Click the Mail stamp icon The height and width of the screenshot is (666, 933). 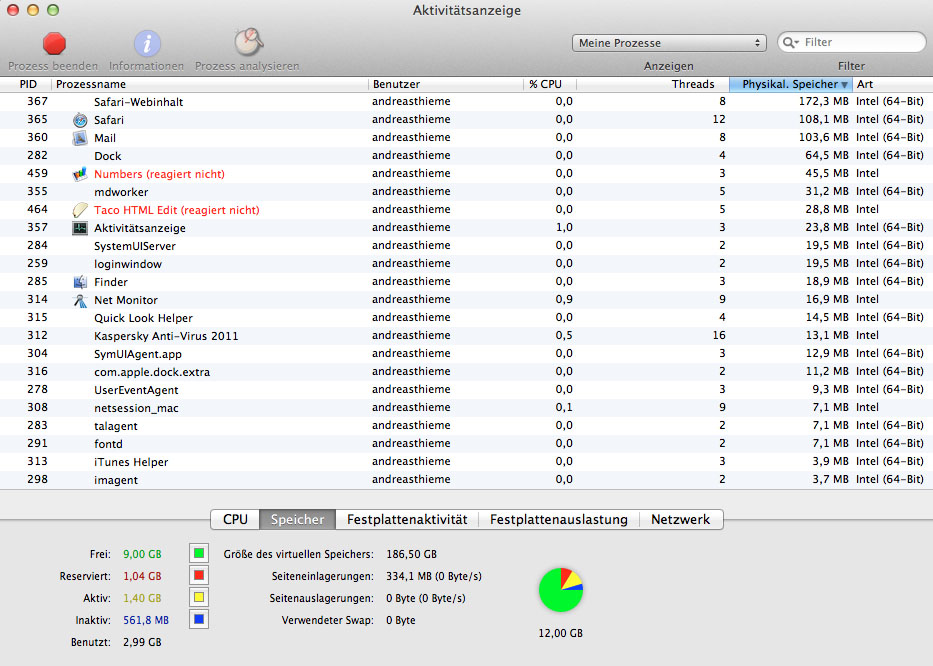(80, 138)
